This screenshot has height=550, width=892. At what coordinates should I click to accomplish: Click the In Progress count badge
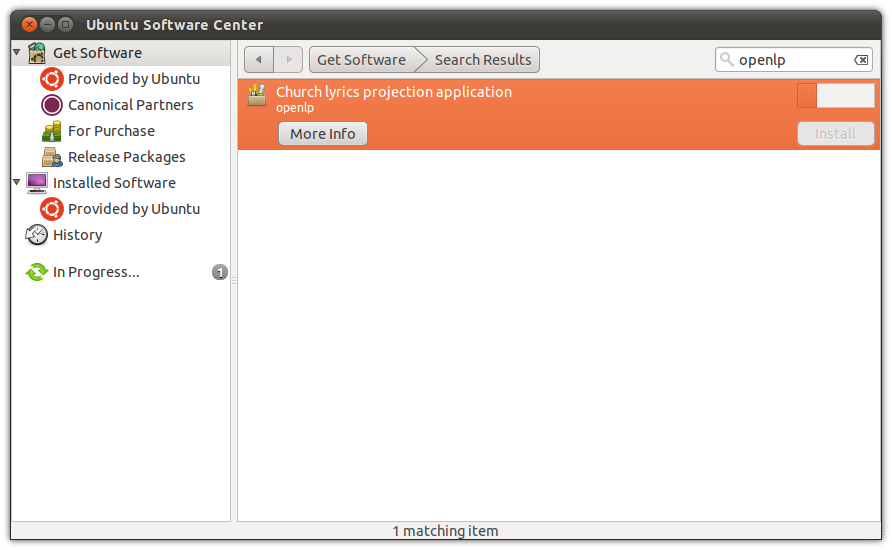220,272
